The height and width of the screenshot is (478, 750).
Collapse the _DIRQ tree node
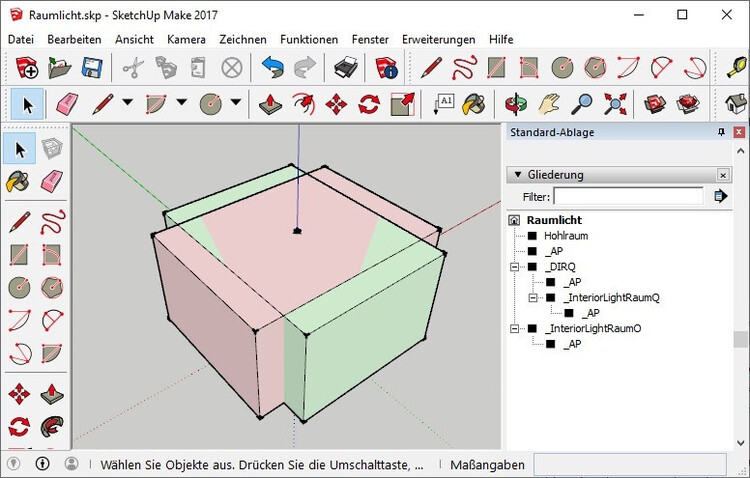click(x=515, y=267)
